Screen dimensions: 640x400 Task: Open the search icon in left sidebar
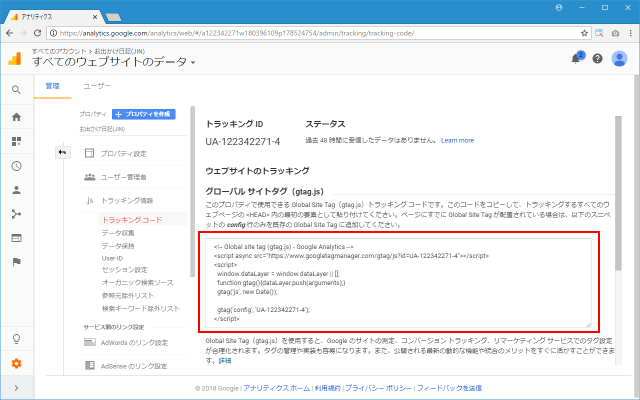[x=16, y=90]
